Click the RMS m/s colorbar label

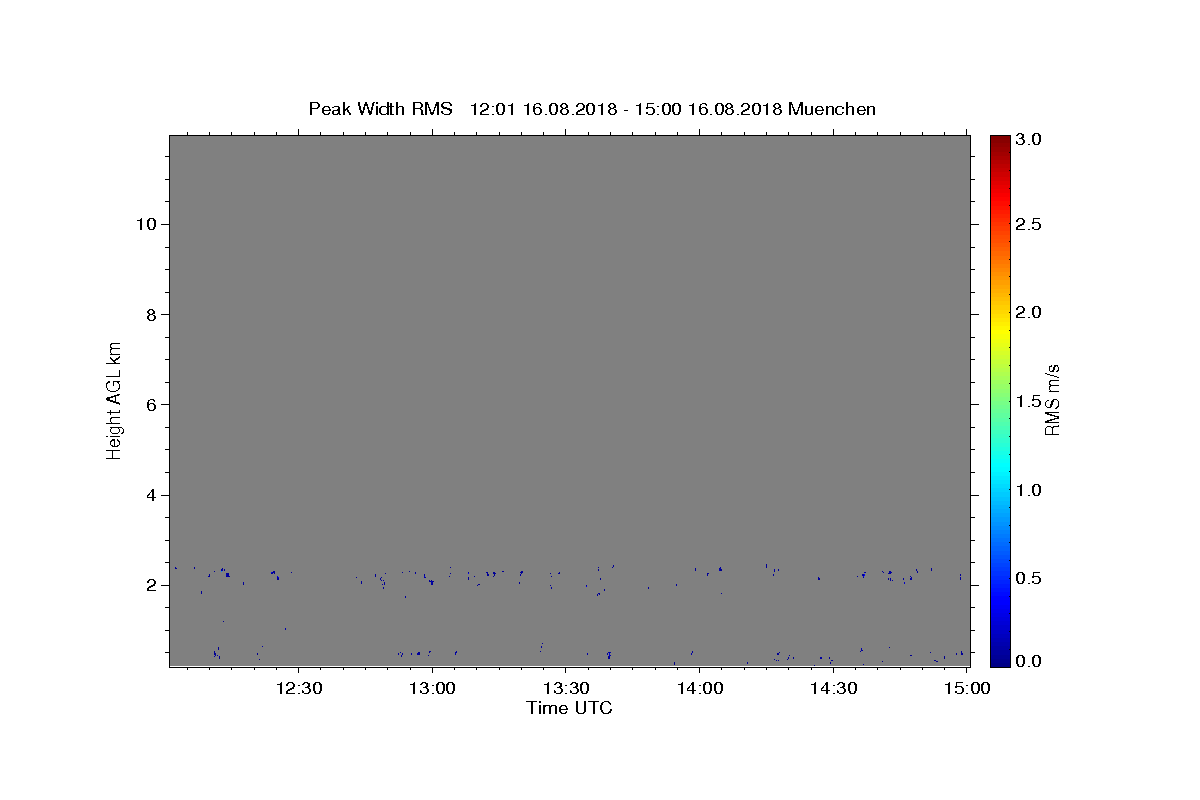(1052, 400)
